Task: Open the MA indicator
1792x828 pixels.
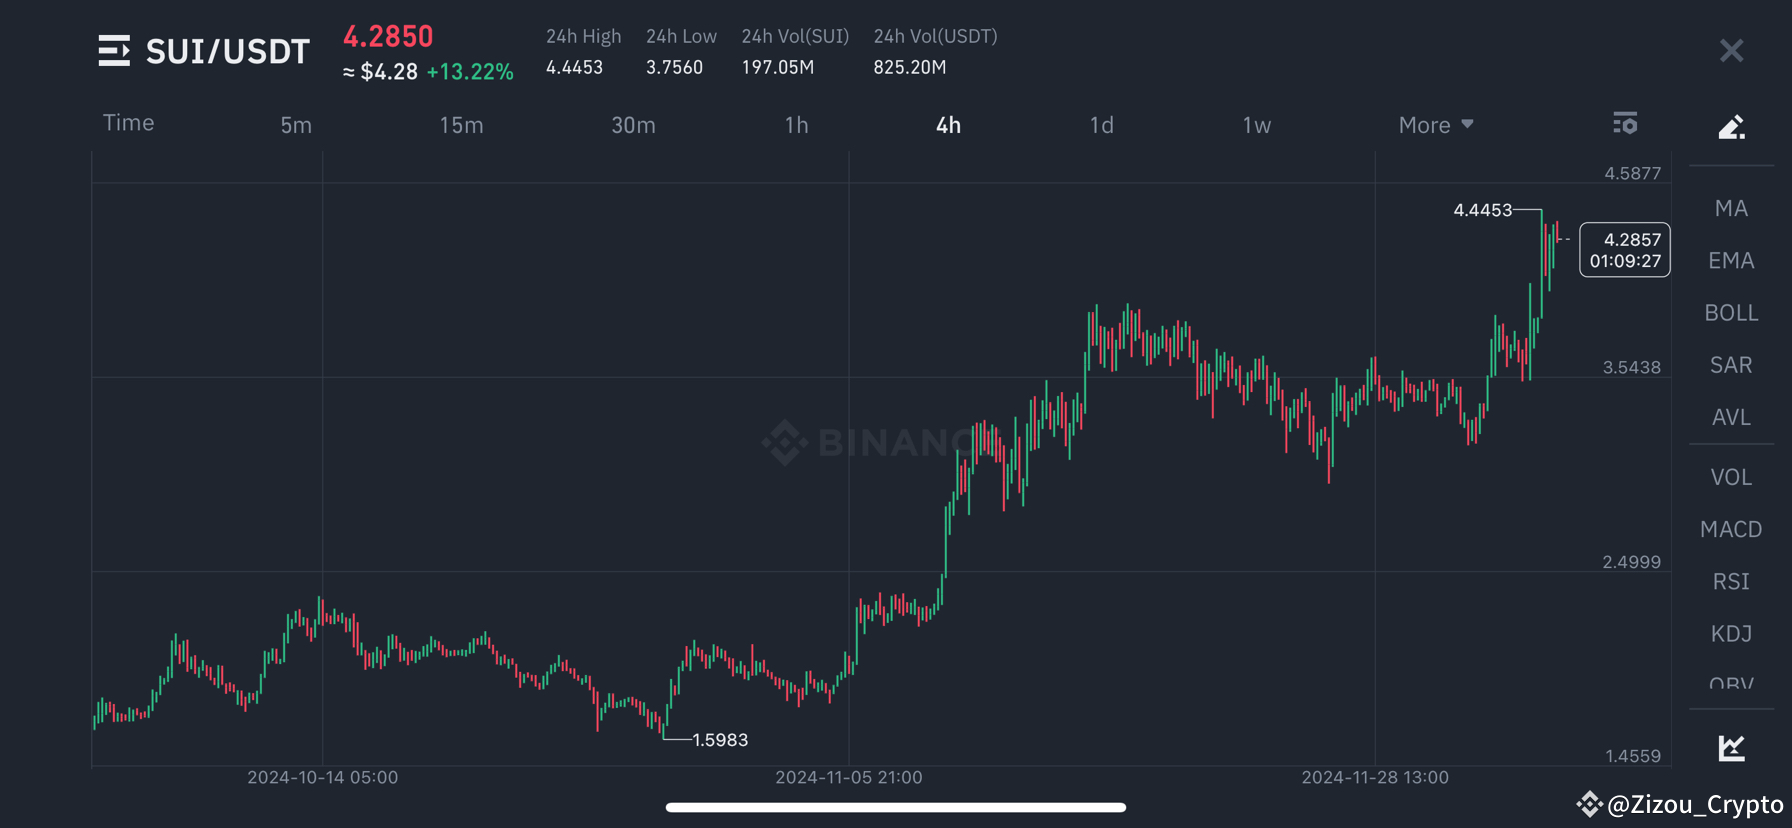Action: coord(1731,207)
